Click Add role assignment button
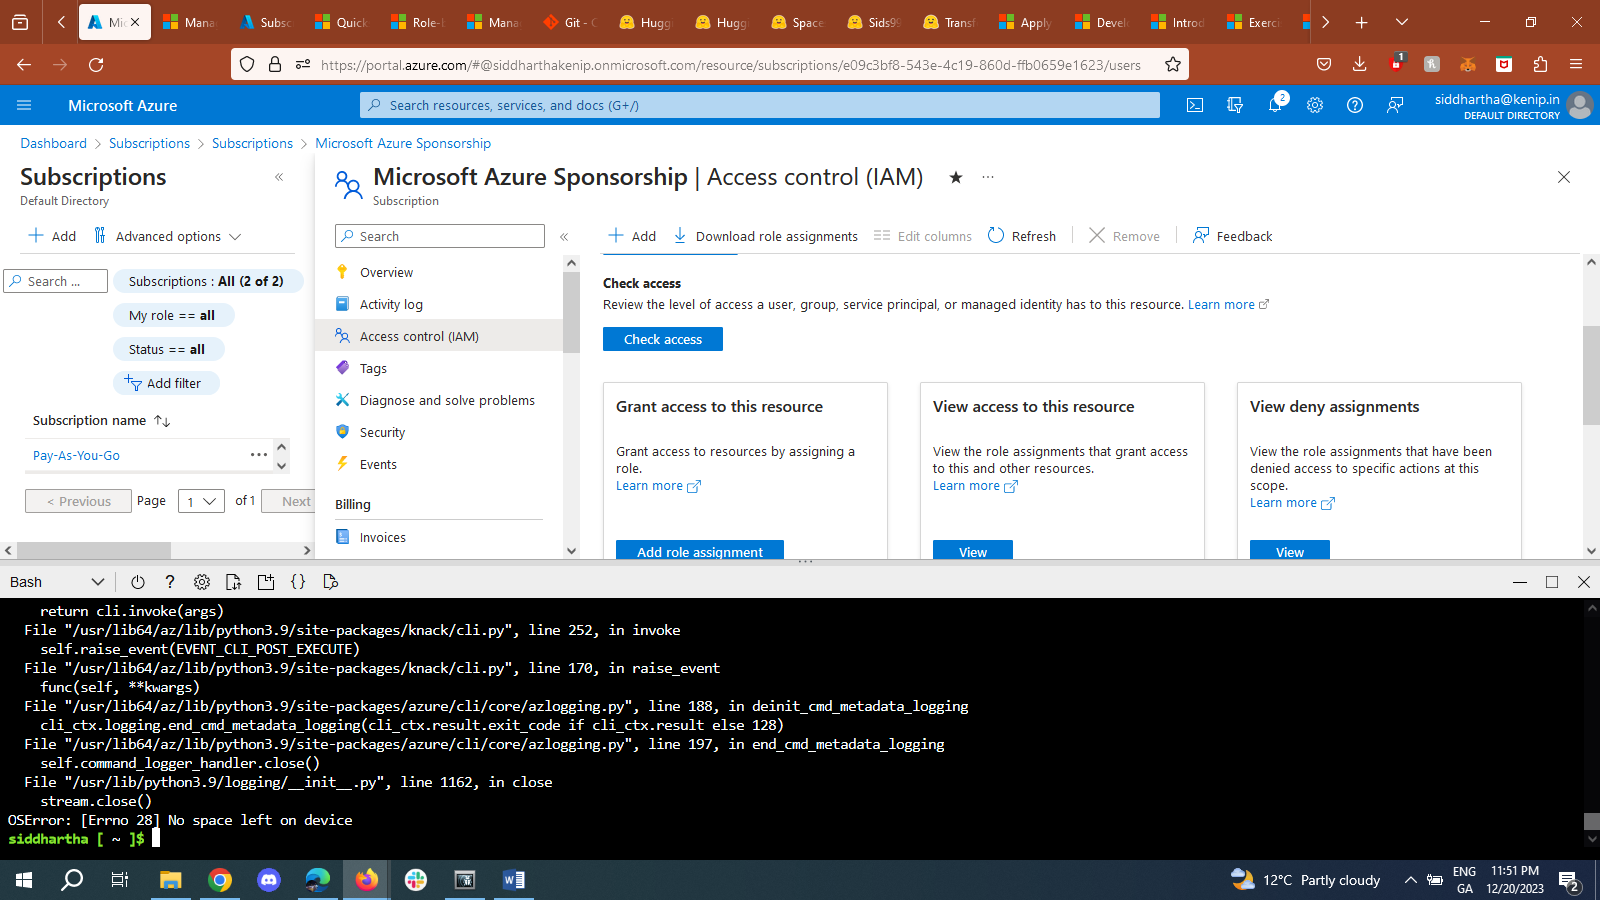The image size is (1600, 900). [x=700, y=550]
